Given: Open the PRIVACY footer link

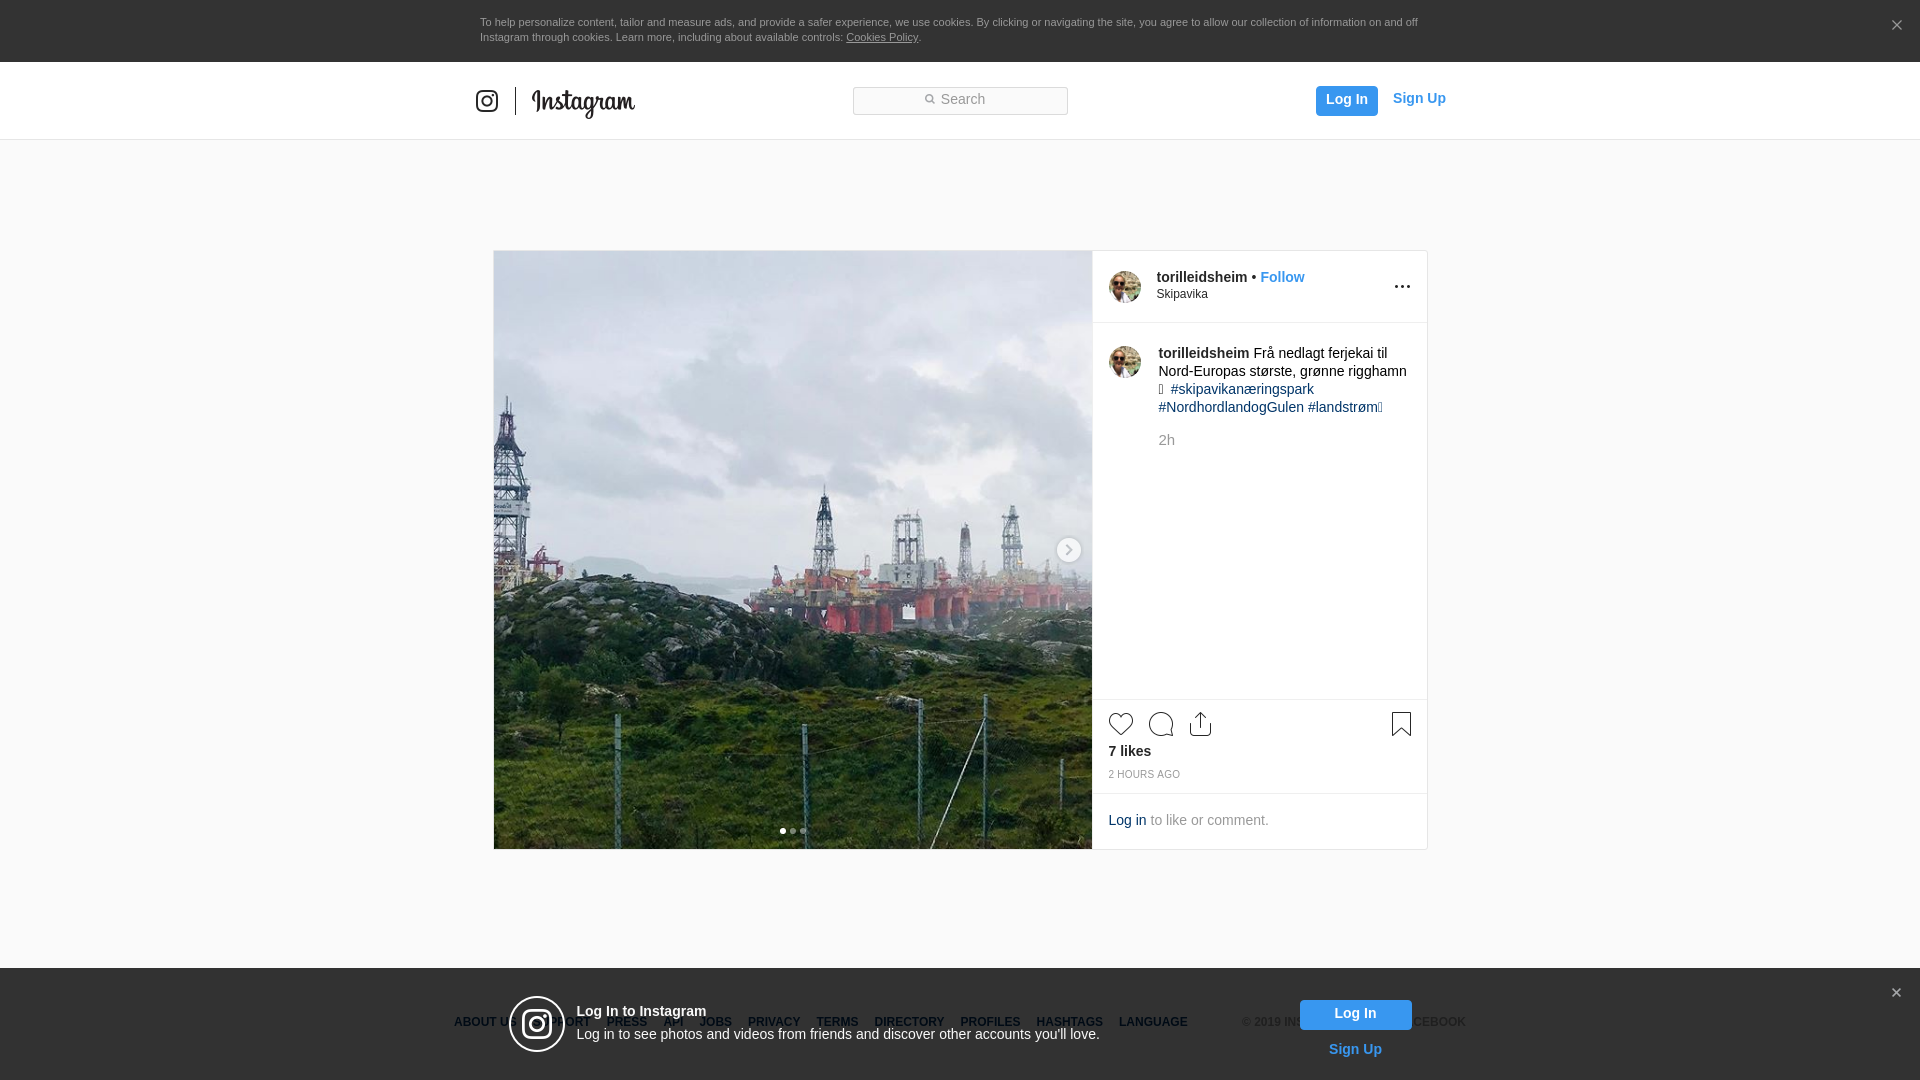Looking at the screenshot, I should [774, 1022].
